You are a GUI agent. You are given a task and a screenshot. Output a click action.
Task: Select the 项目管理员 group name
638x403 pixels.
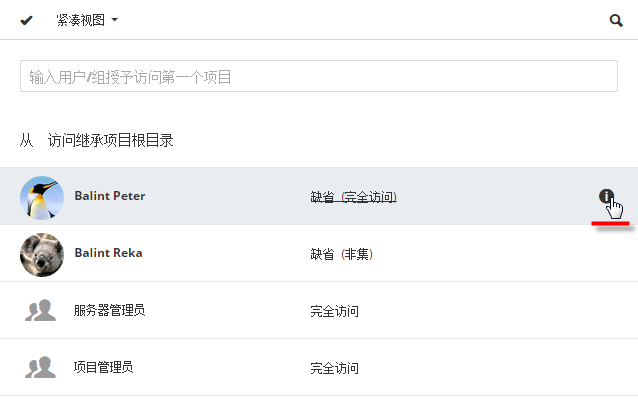[103, 367]
